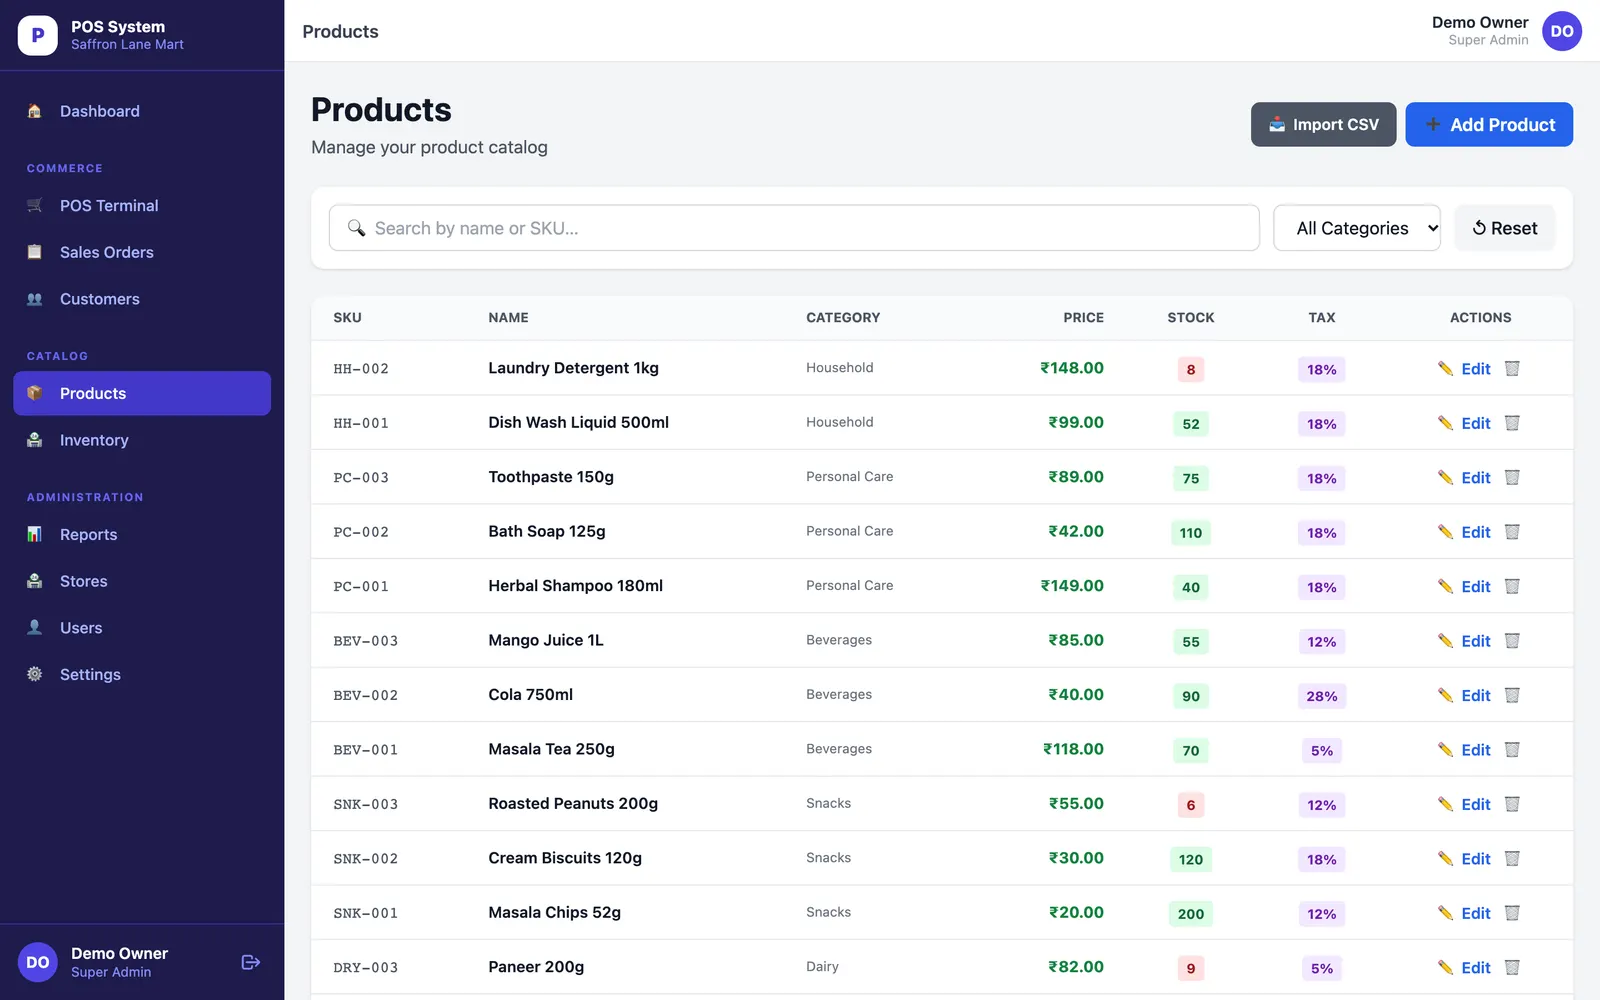Reset the product filters
Screen dimensions: 1600x1000
point(1504,228)
